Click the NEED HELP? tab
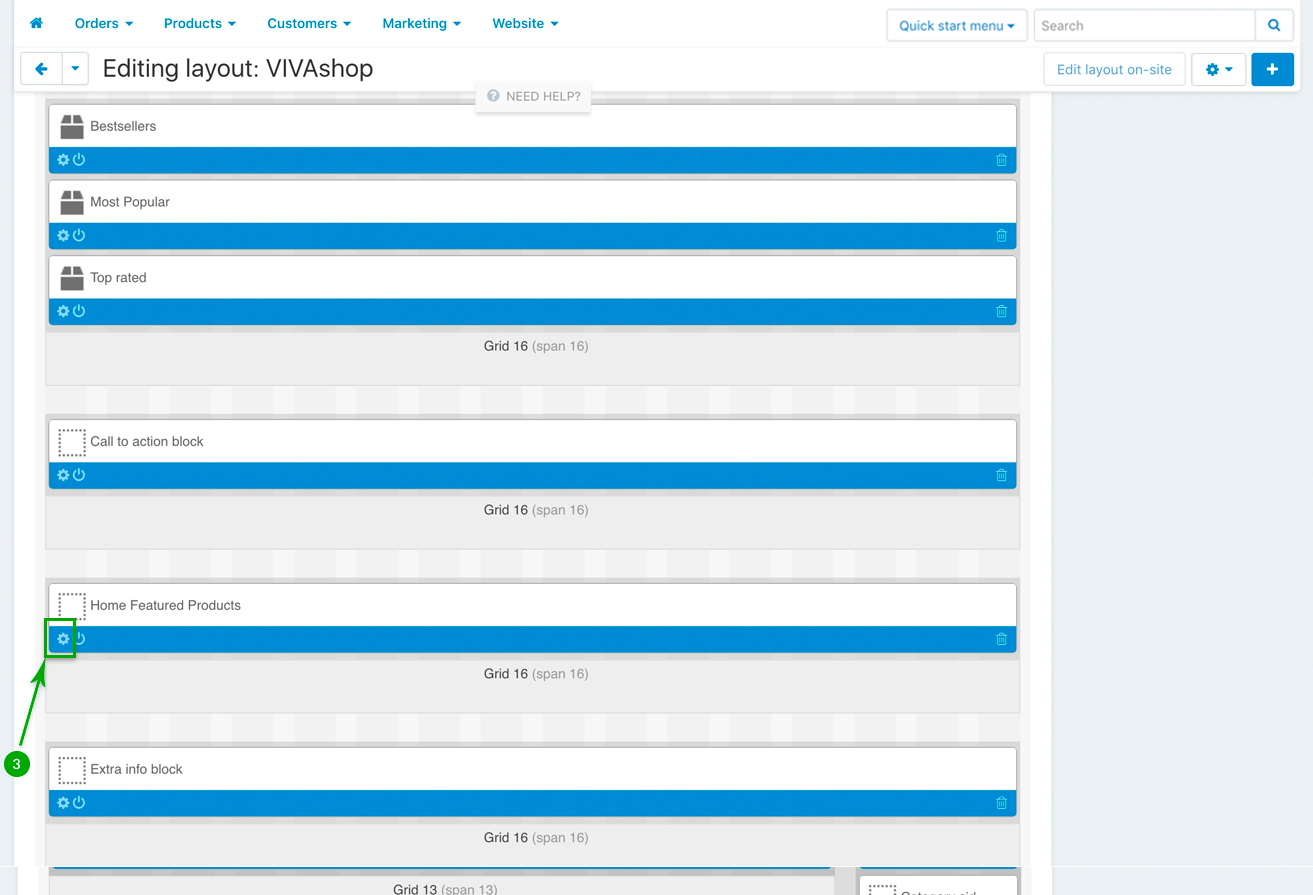Image resolution: width=1313 pixels, height=895 pixels. pyautogui.click(x=534, y=97)
